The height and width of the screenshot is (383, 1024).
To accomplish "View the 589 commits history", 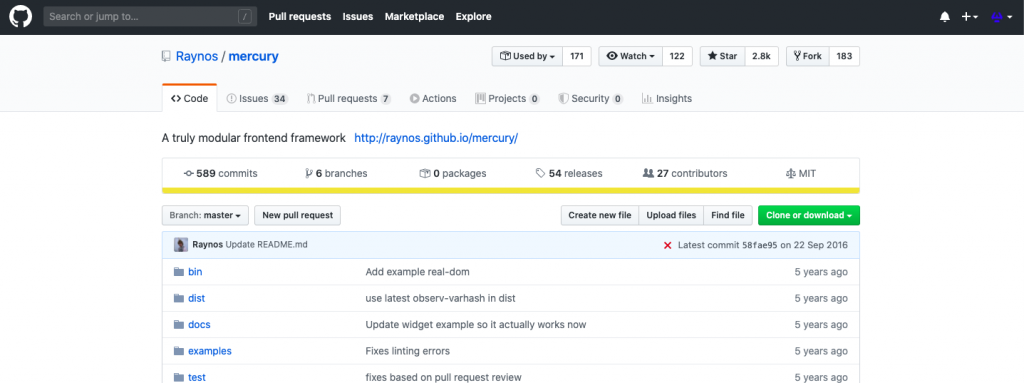I will click(221, 174).
